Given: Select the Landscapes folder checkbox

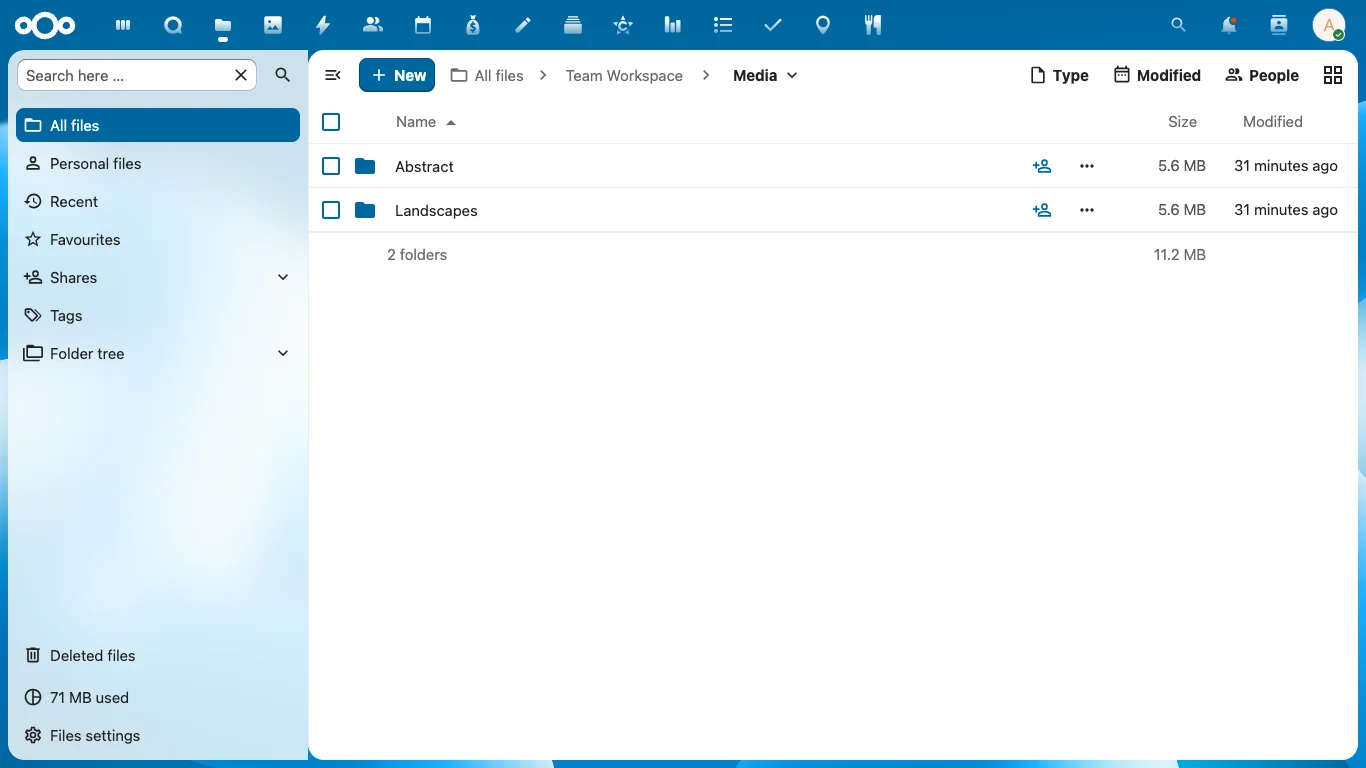Looking at the screenshot, I should (331, 210).
